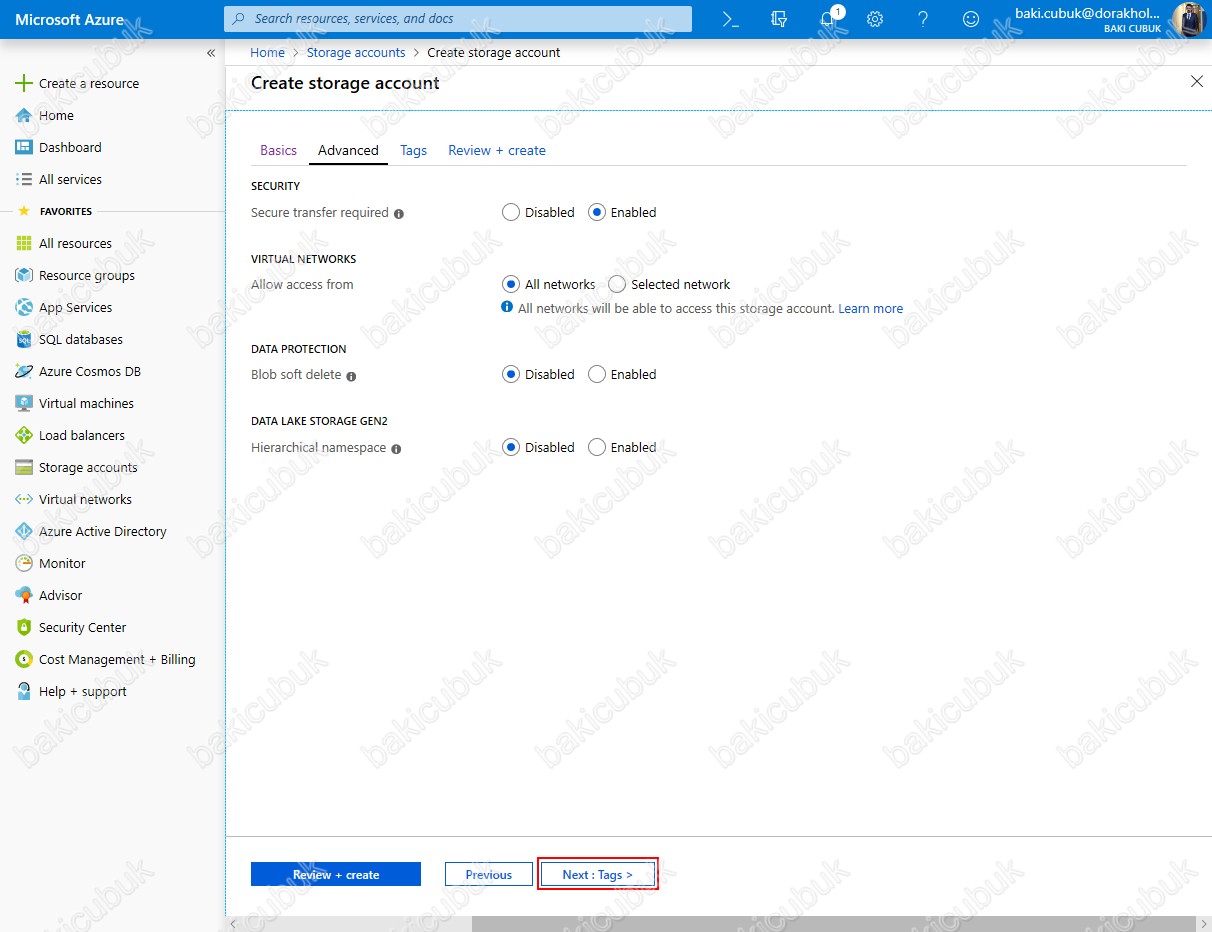Click info icon next to Hierarchical namespace
The image size is (1212, 932).
click(396, 449)
